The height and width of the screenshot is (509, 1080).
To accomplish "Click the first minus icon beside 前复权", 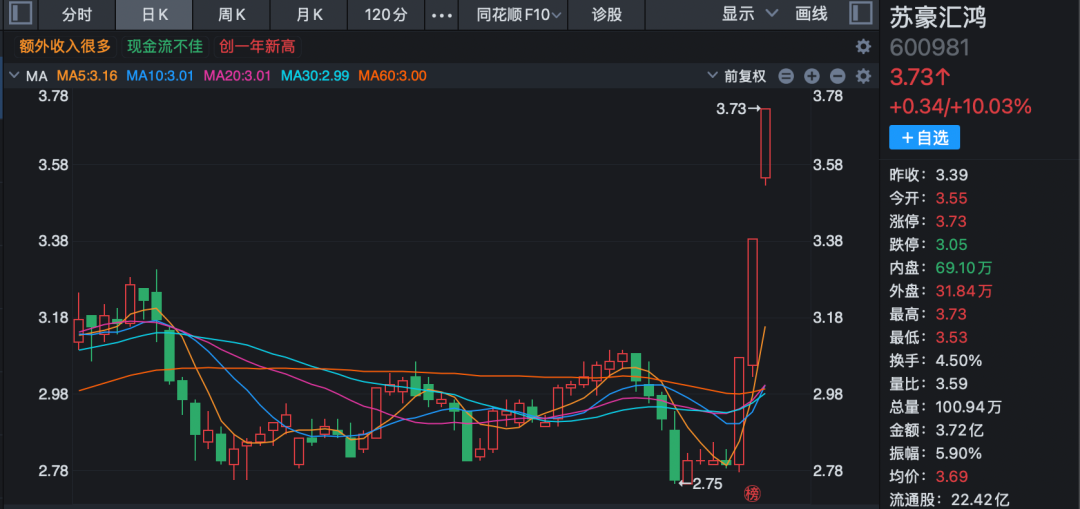I will (x=786, y=76).
